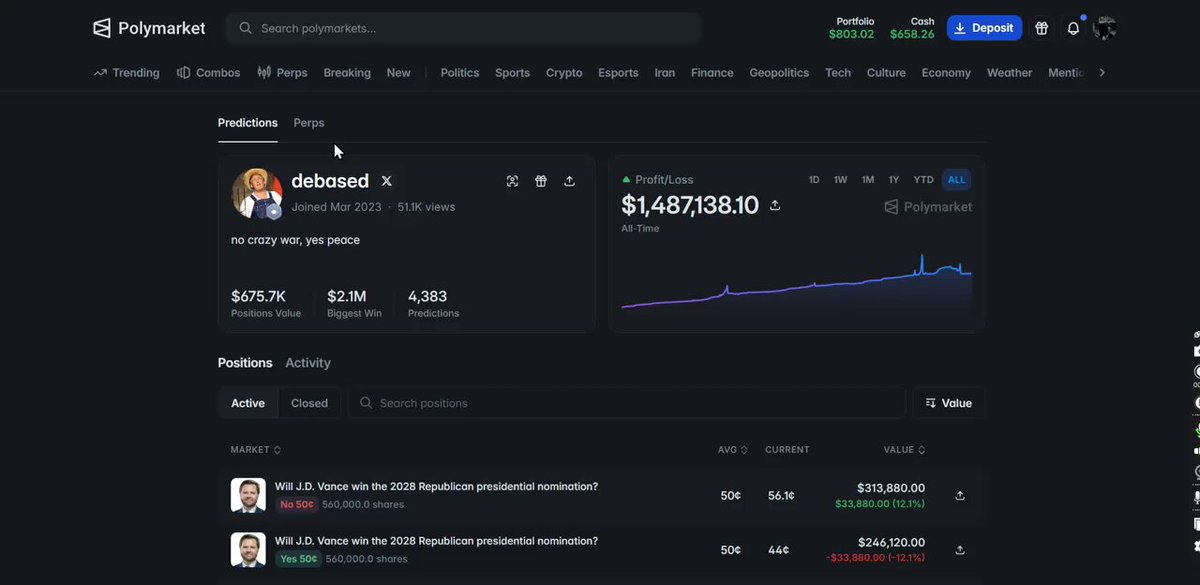
Task: Open the Perps category in top navigation
Action: point(282,73)
